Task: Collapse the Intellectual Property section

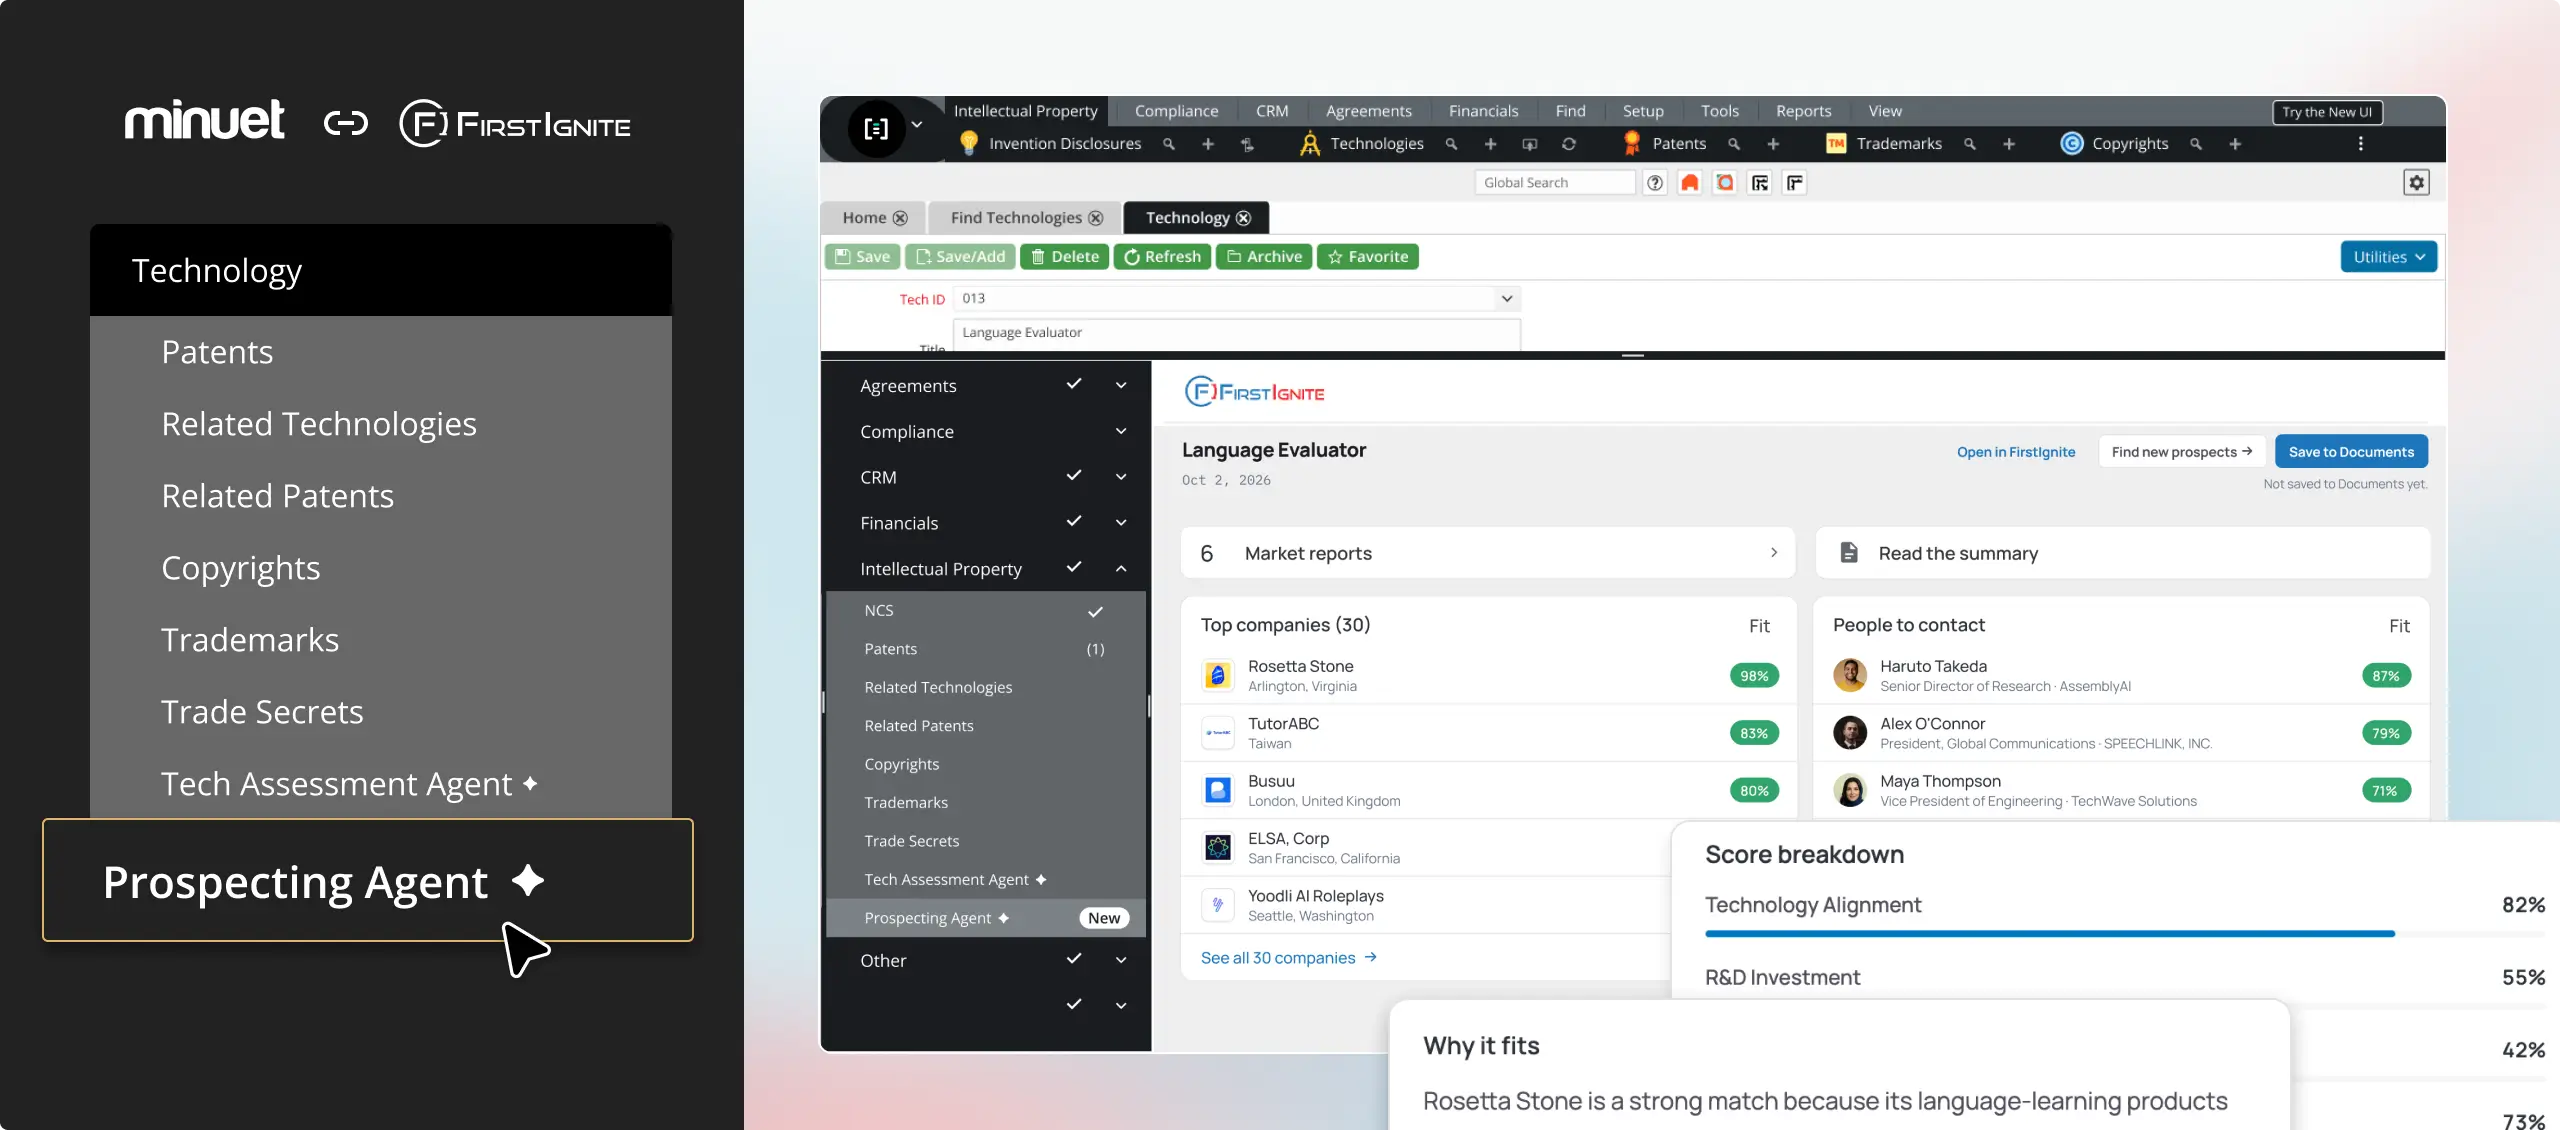Action: pos(1121,569)
